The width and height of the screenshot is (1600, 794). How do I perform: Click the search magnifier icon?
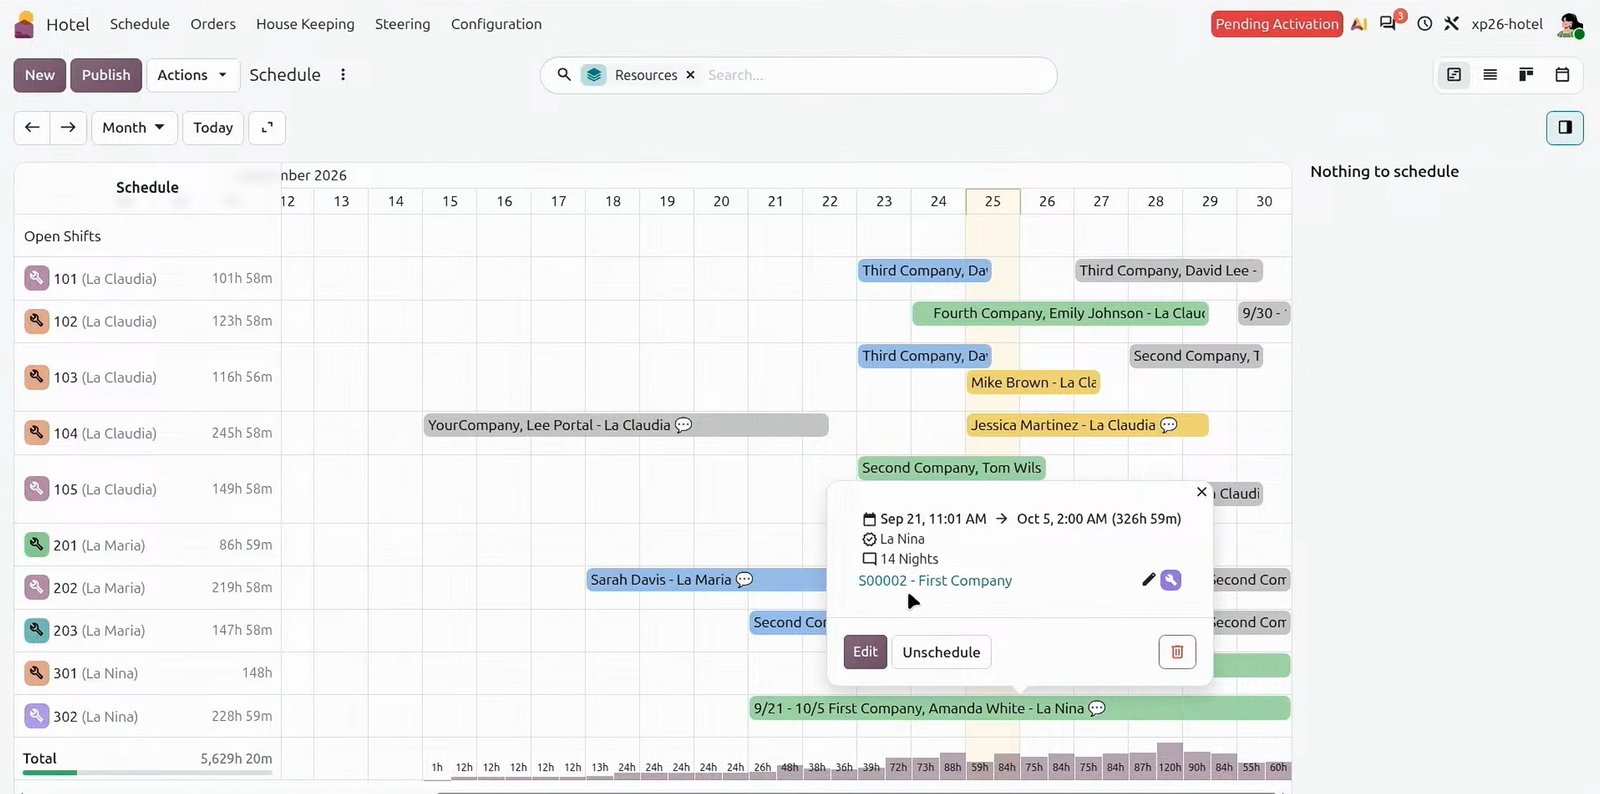tap(564, 75)
